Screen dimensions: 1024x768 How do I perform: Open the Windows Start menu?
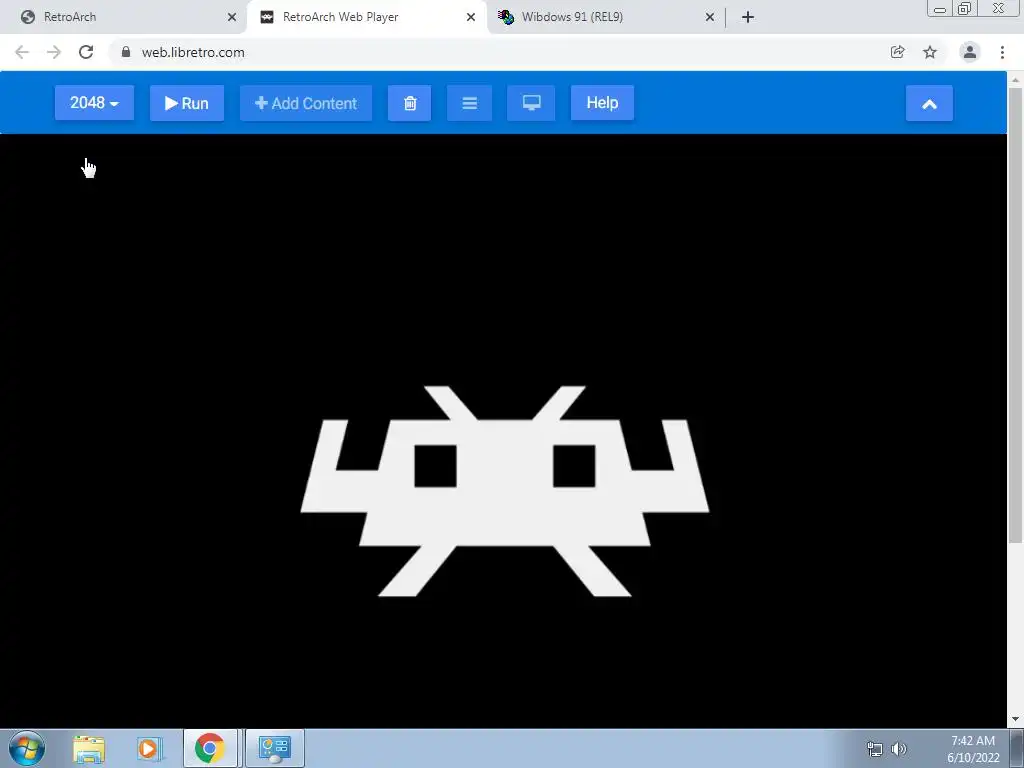pos(27,748)
